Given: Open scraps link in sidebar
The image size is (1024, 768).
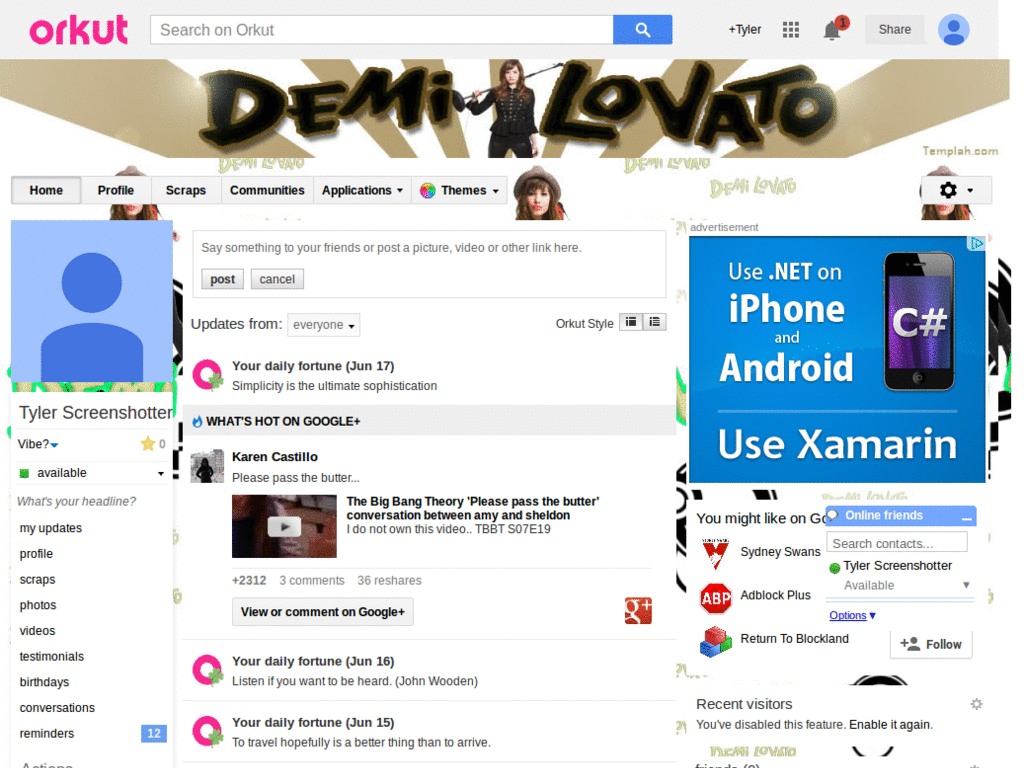Looking at the screenshot, I should click(37, 579).
